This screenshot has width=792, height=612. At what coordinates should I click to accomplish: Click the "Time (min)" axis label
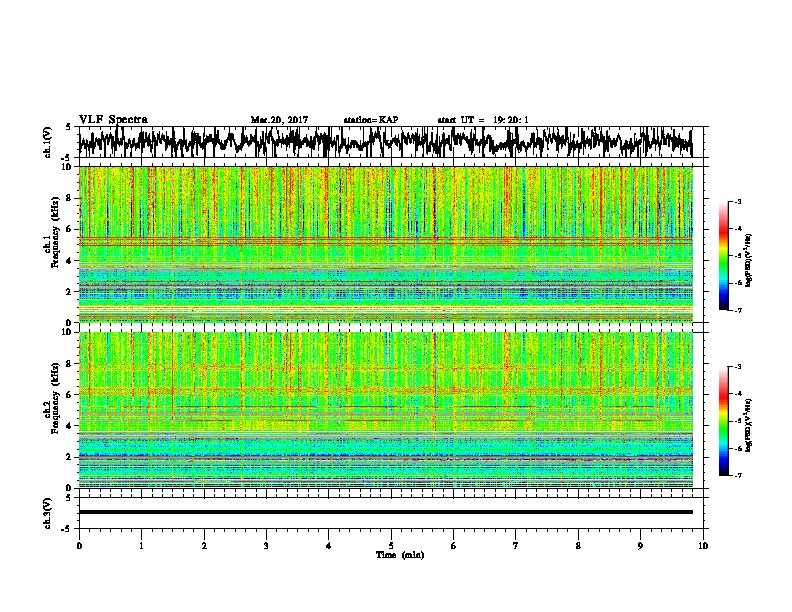coord(400,555)
